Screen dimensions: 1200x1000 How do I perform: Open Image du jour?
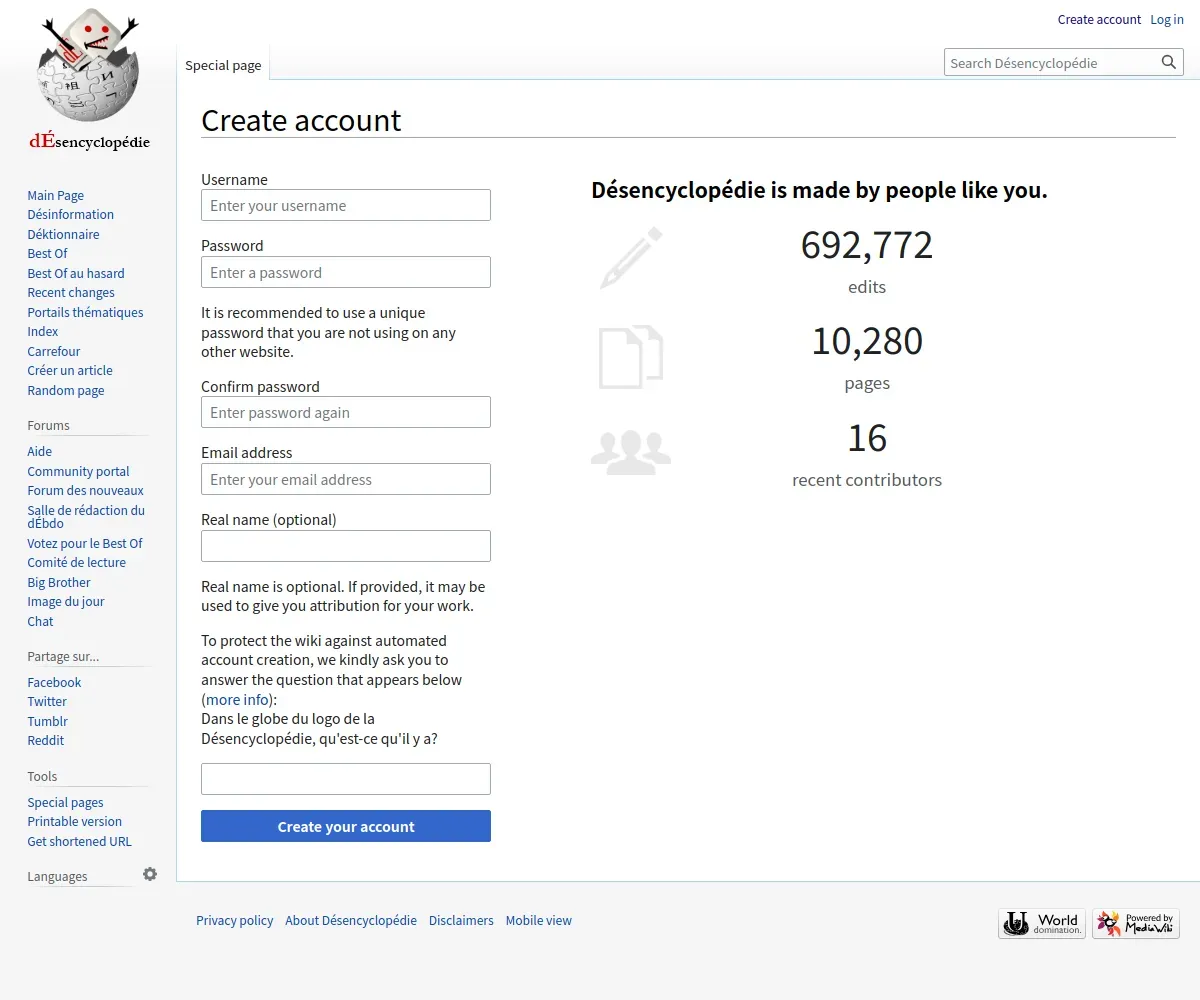(x=66, y=601)
